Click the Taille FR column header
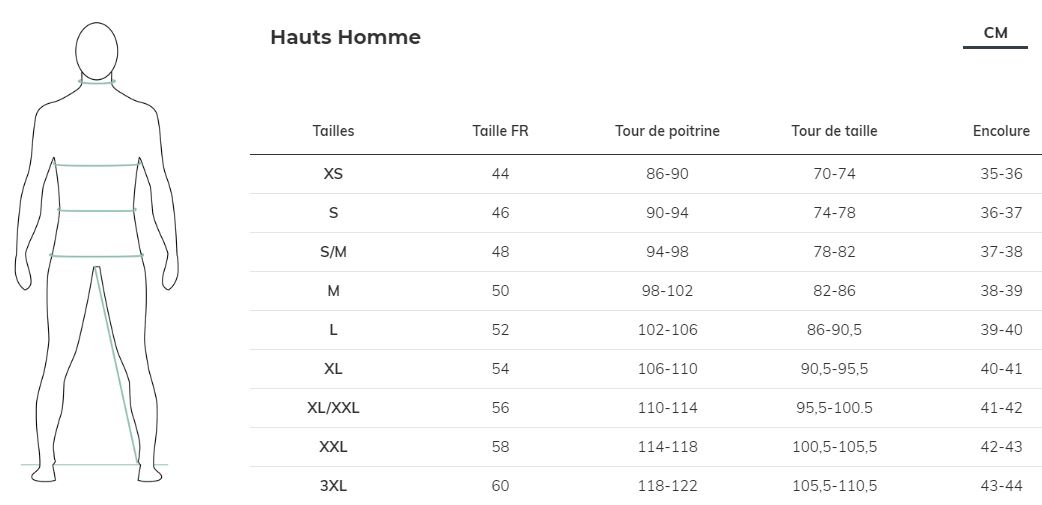The width and height of the screenshot is (1042, 505). (x=500, y=131)
